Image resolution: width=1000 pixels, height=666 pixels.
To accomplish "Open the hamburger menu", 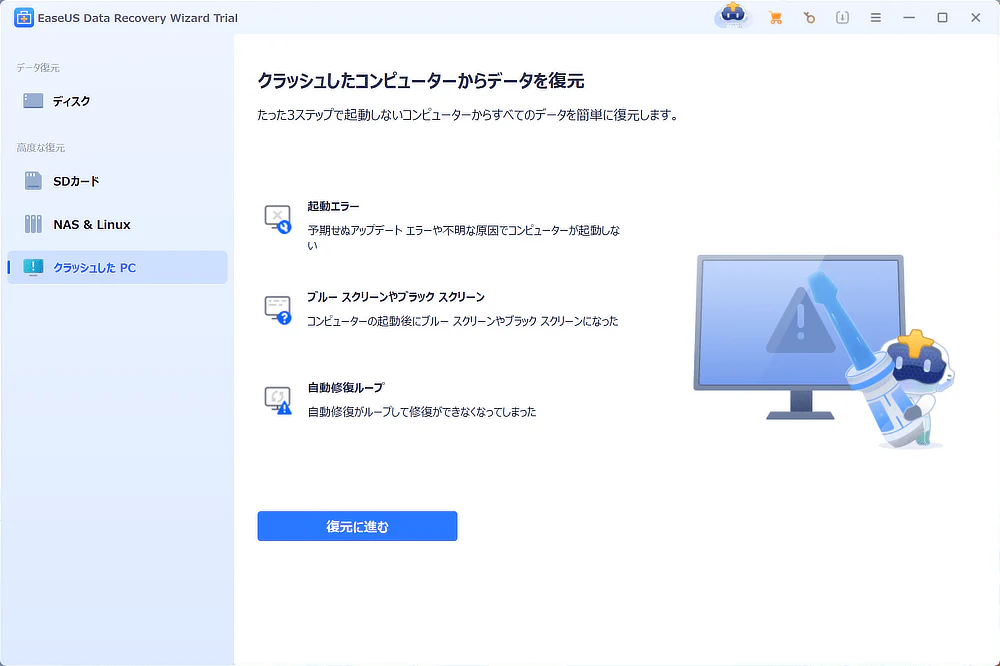I will point(874,17).
